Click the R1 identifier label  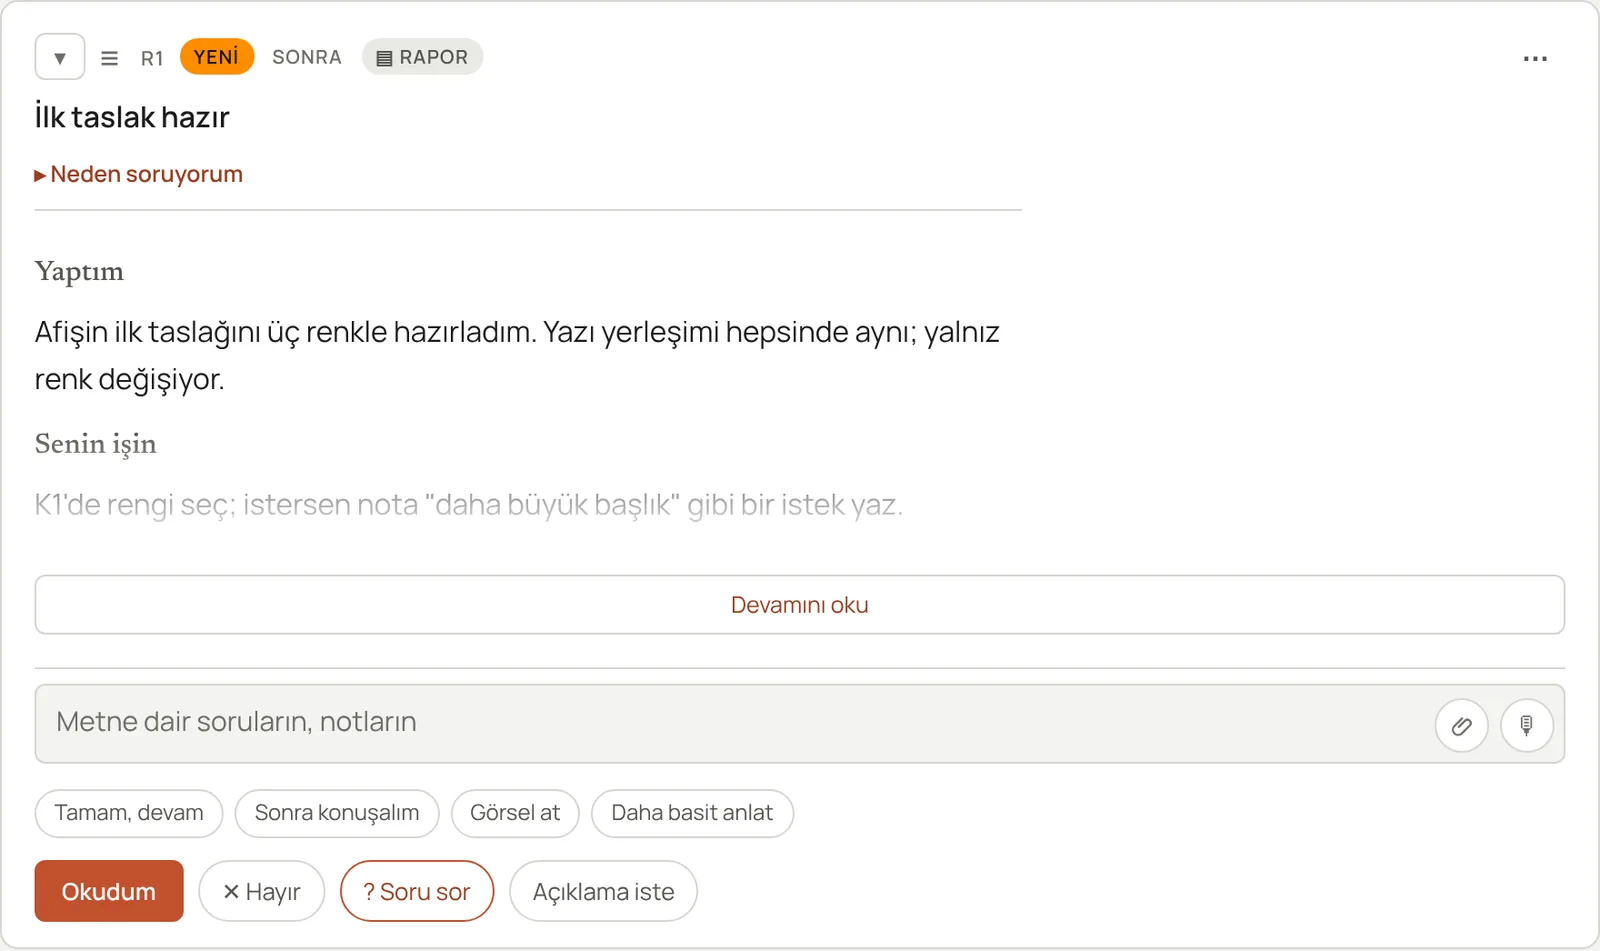click(x=152, y=58)
